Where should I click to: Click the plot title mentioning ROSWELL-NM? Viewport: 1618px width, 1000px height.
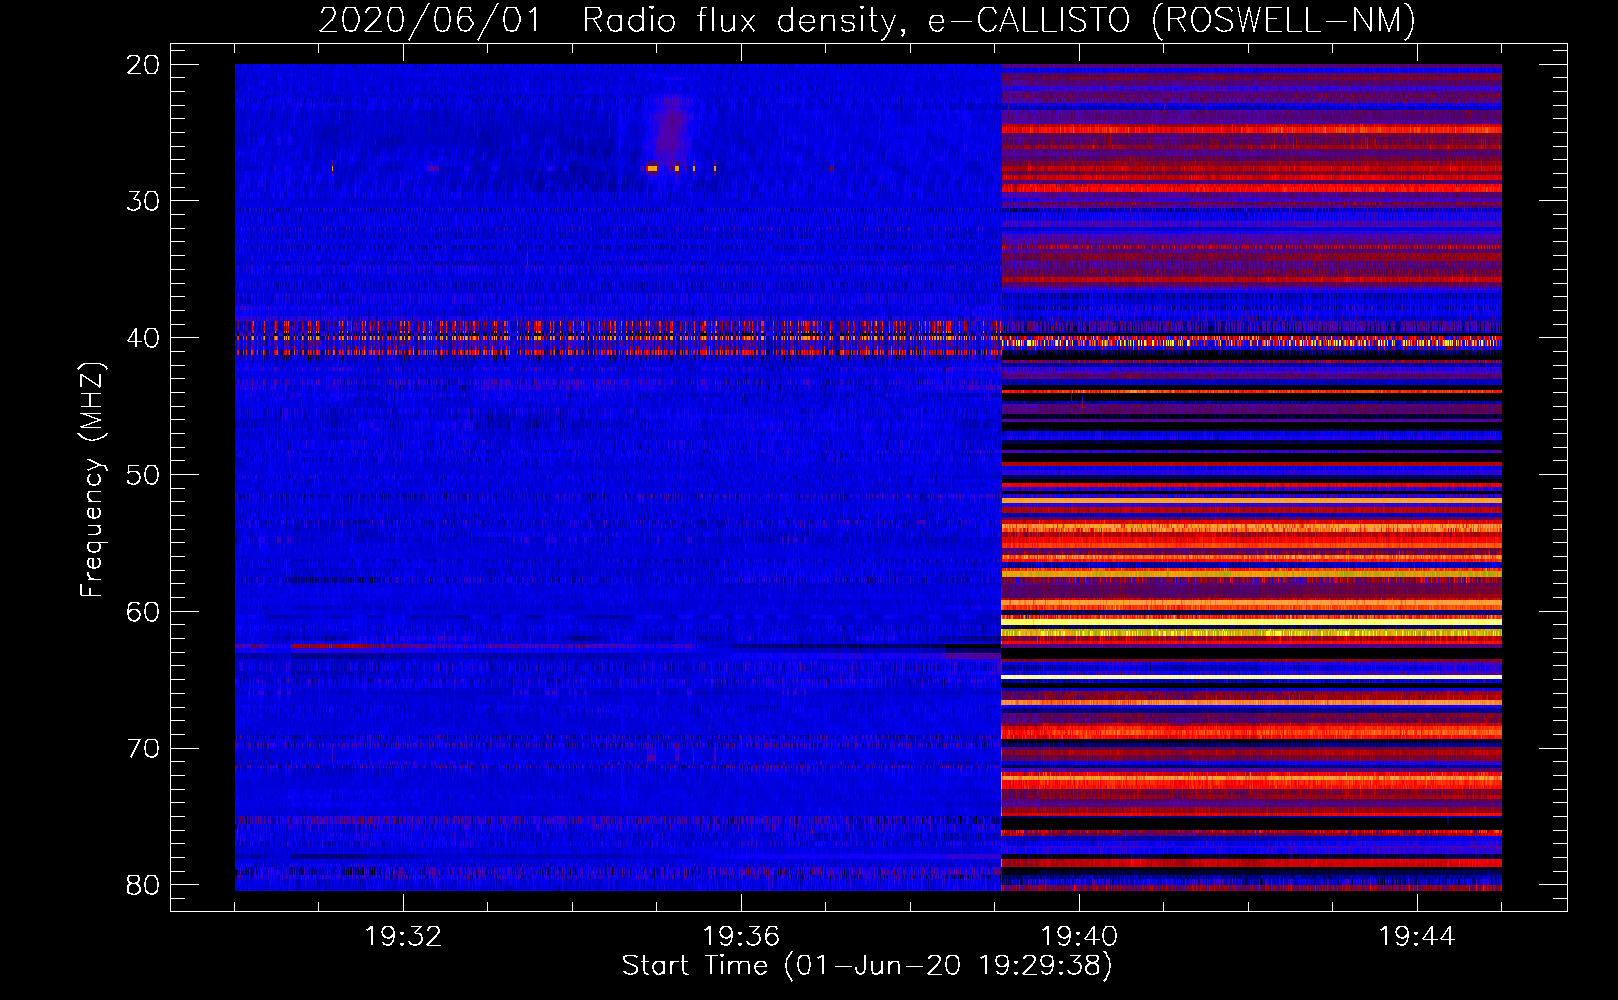tap(867, 20)
